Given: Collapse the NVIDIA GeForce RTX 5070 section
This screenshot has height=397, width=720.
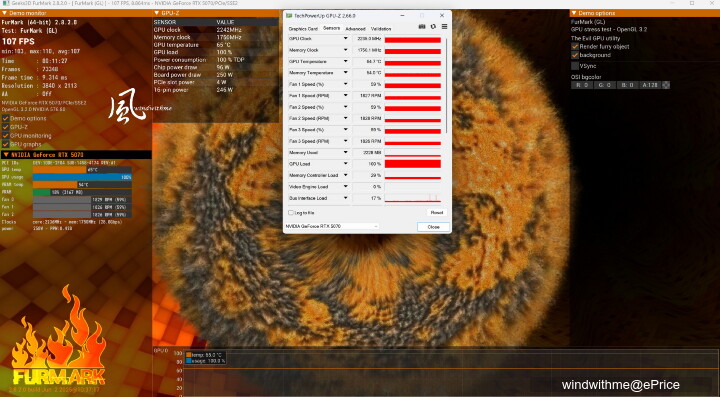Looking at the screenshot, I should pyautogui.click(x=6, y=155).
